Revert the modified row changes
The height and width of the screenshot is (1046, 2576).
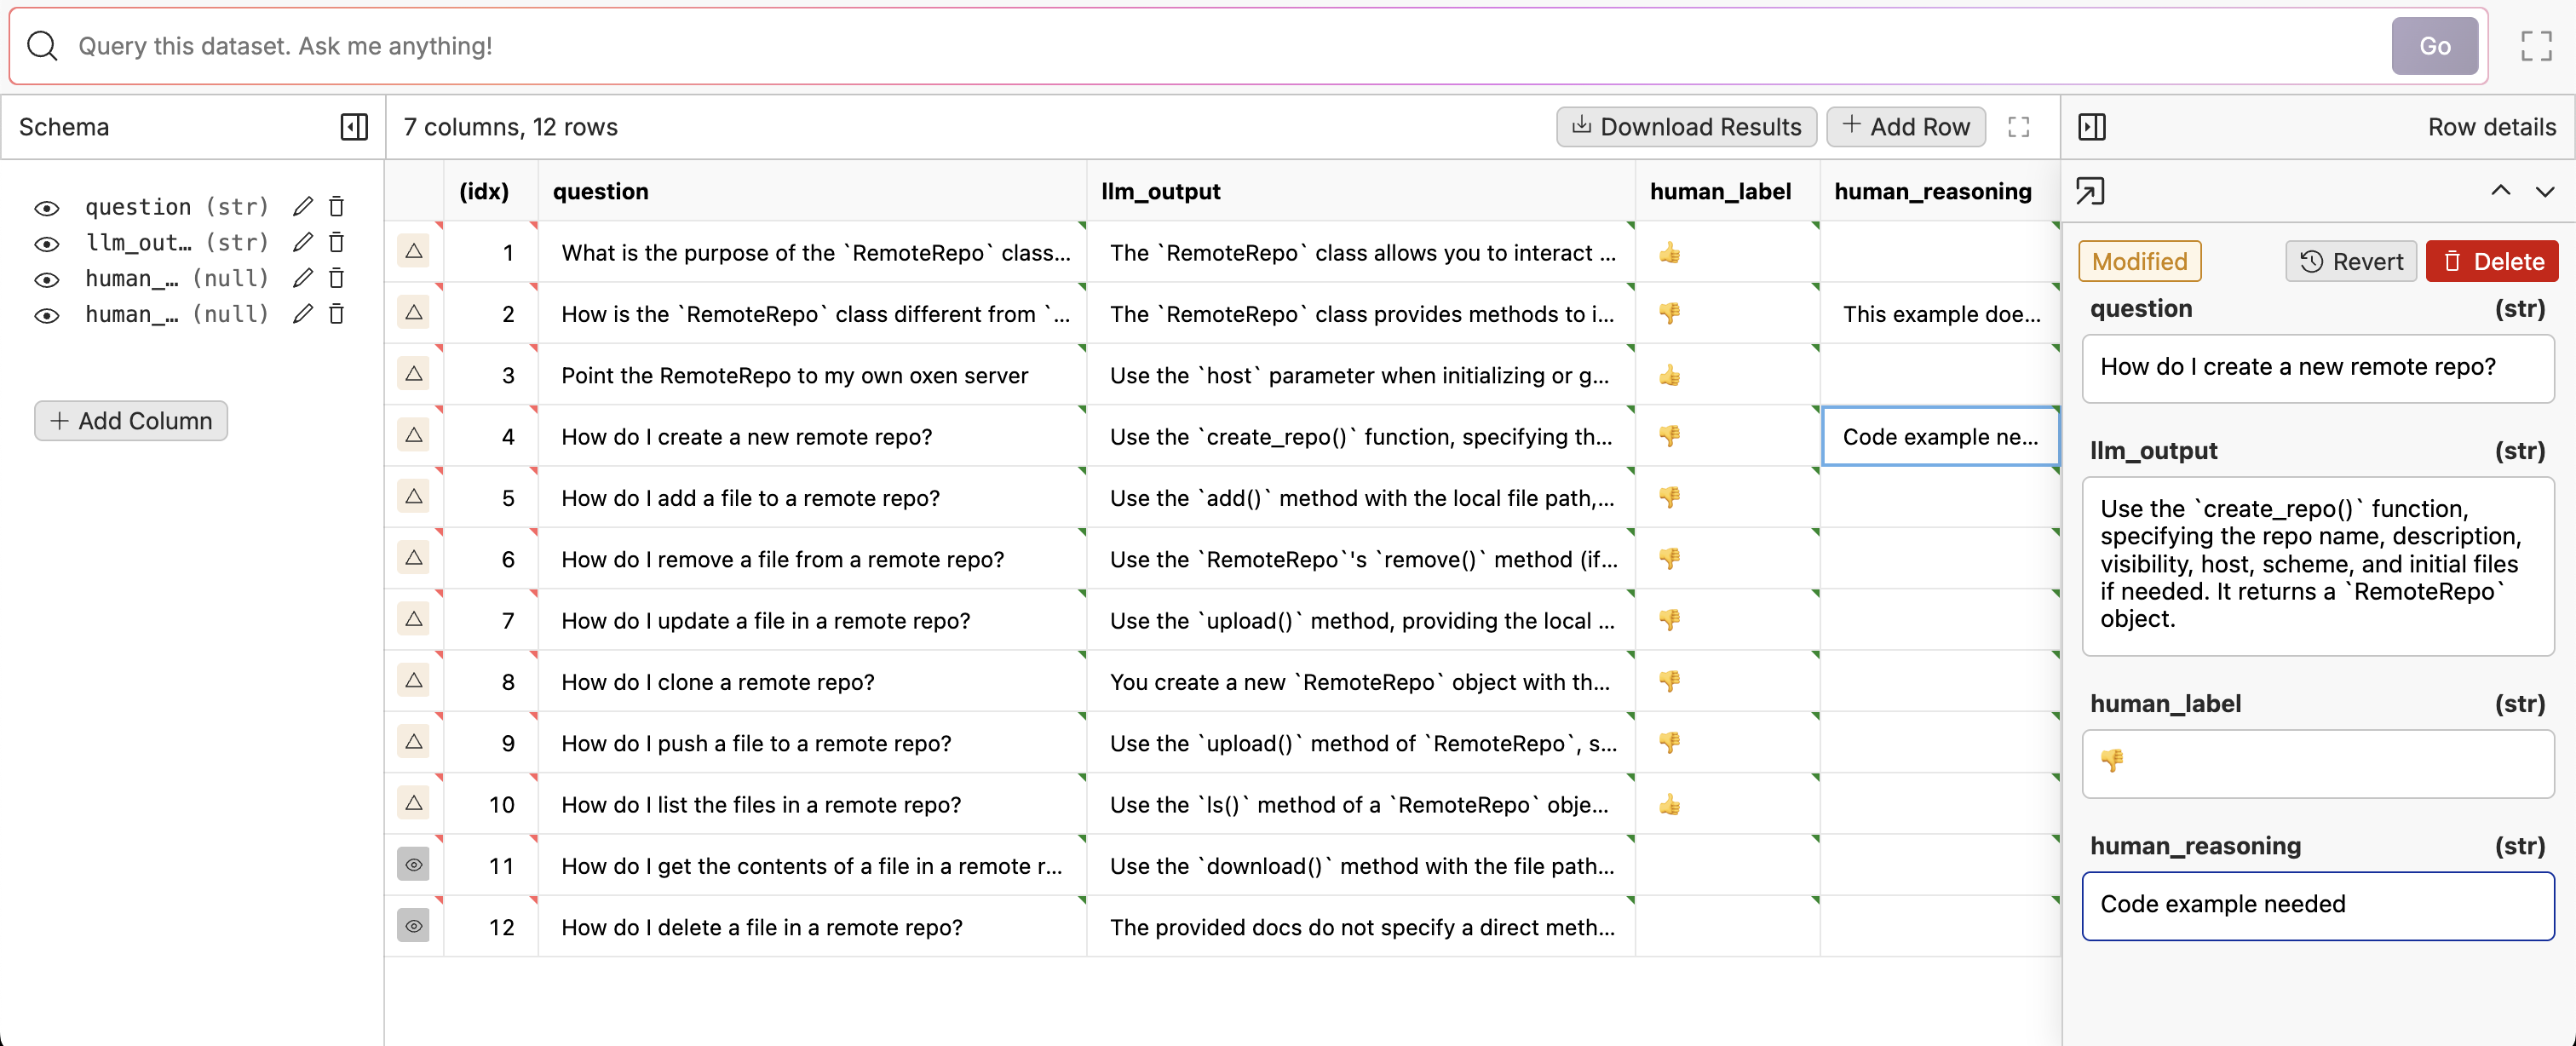tap(2350, 262)
